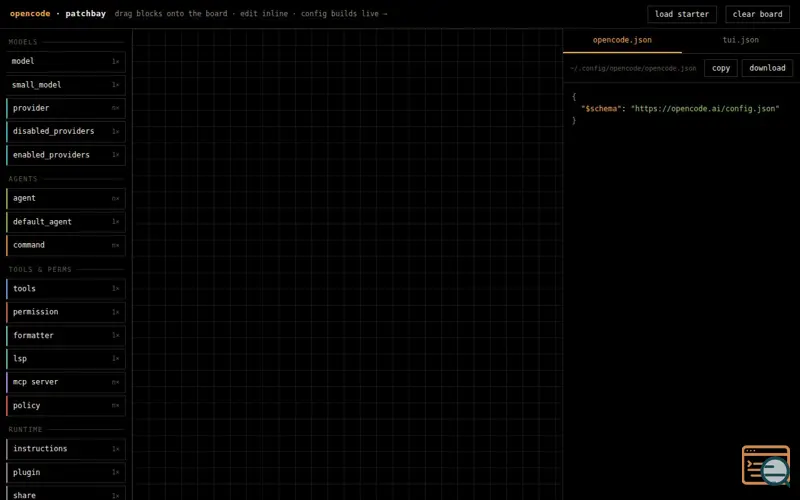The image size is (800, 500).
Task: Click the patchbay title text
Action: pos(85,14)
